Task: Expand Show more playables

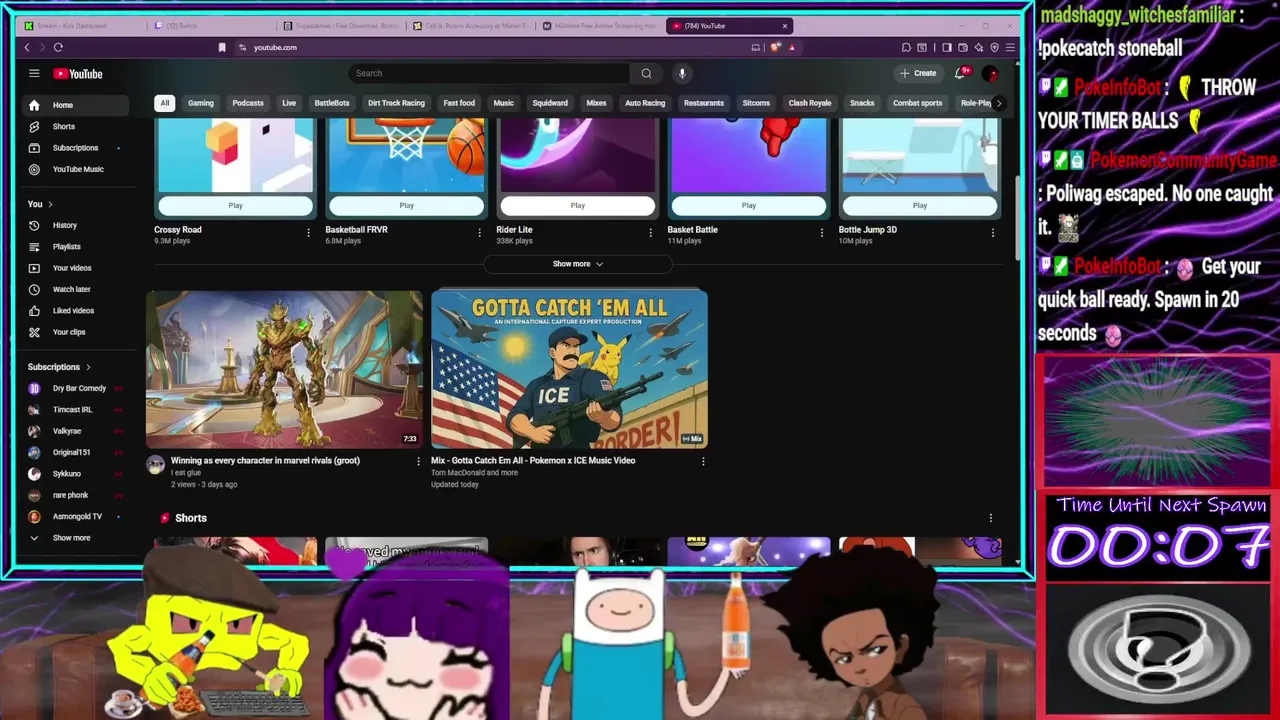Action: point(578,264)
